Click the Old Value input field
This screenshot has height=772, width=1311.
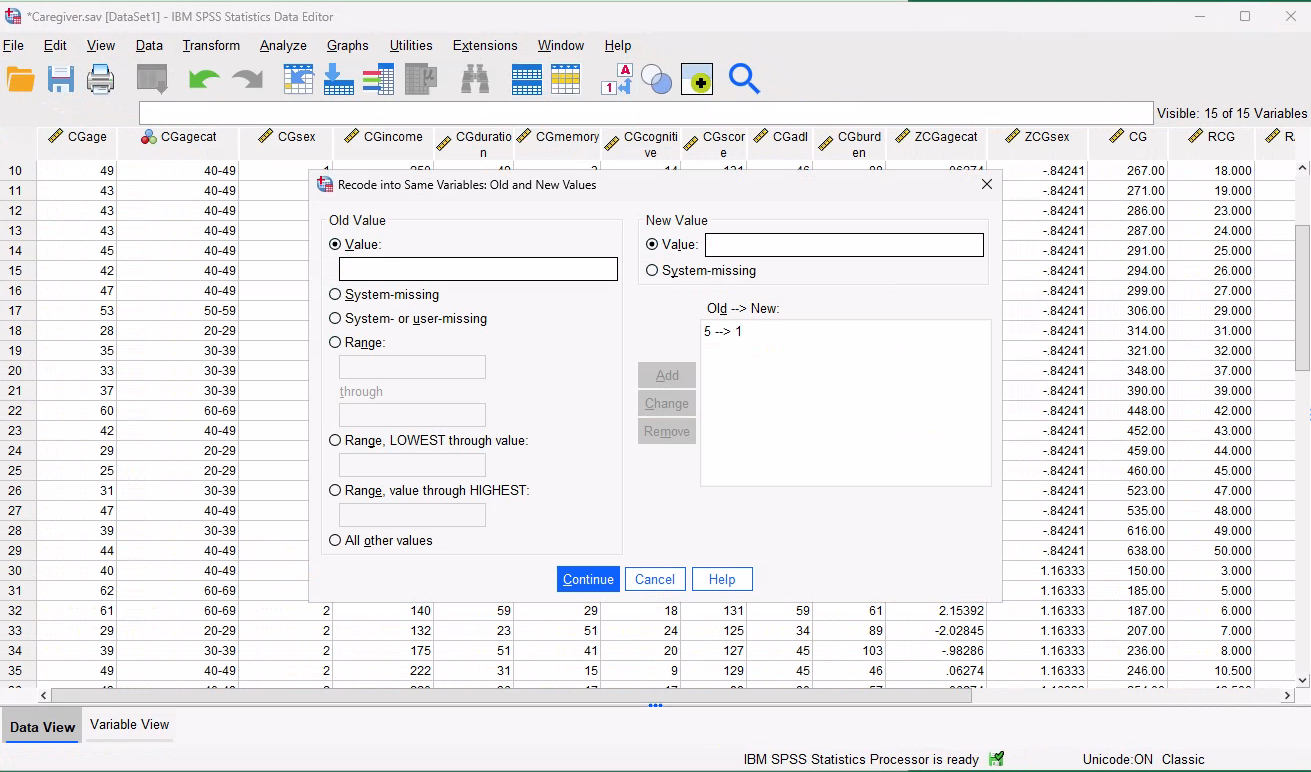[x=478, y=269]
